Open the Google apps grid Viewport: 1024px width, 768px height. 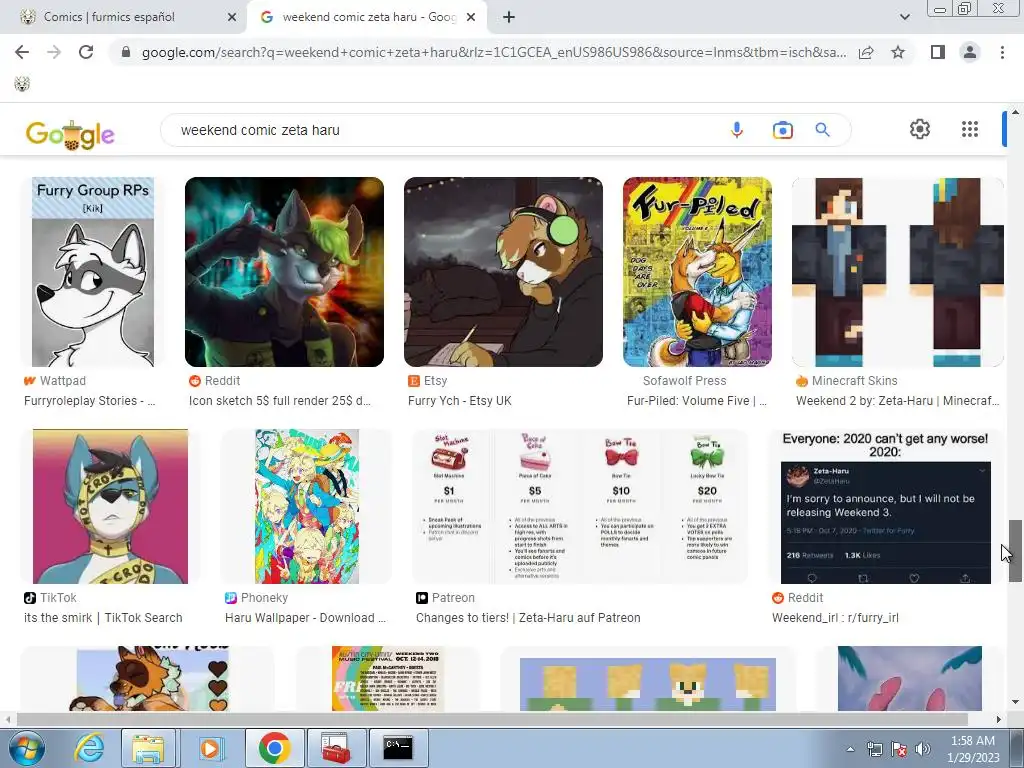(x=970, y=129)
